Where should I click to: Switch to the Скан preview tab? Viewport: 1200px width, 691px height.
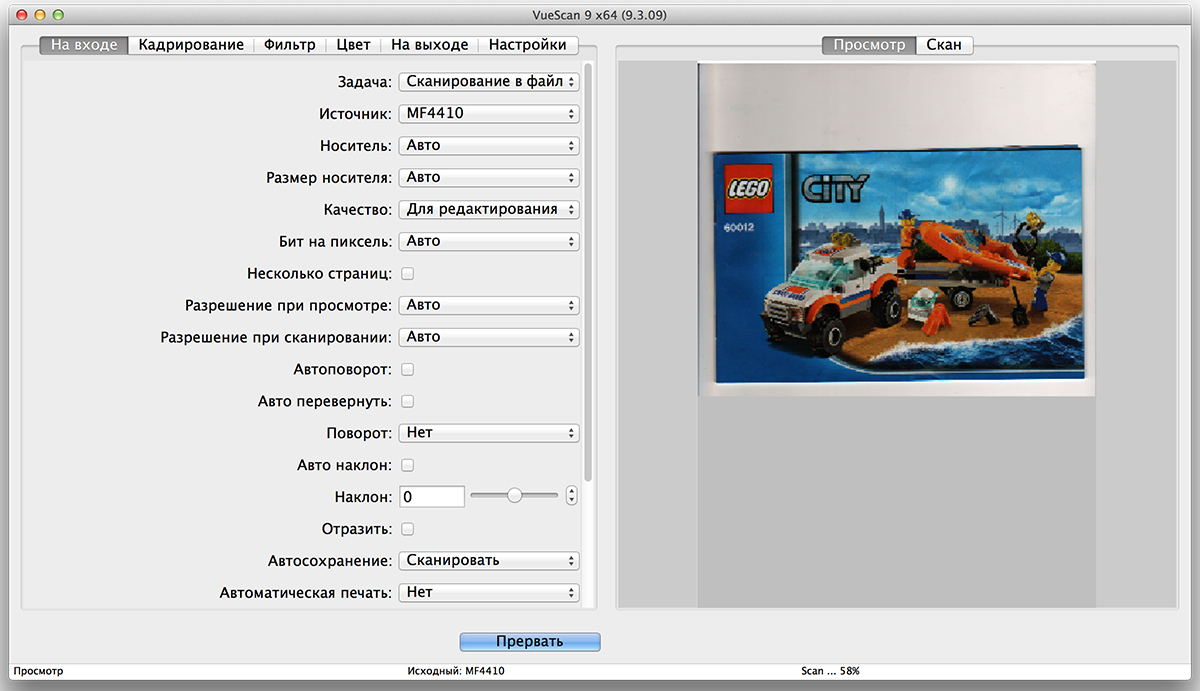point(944,45)
